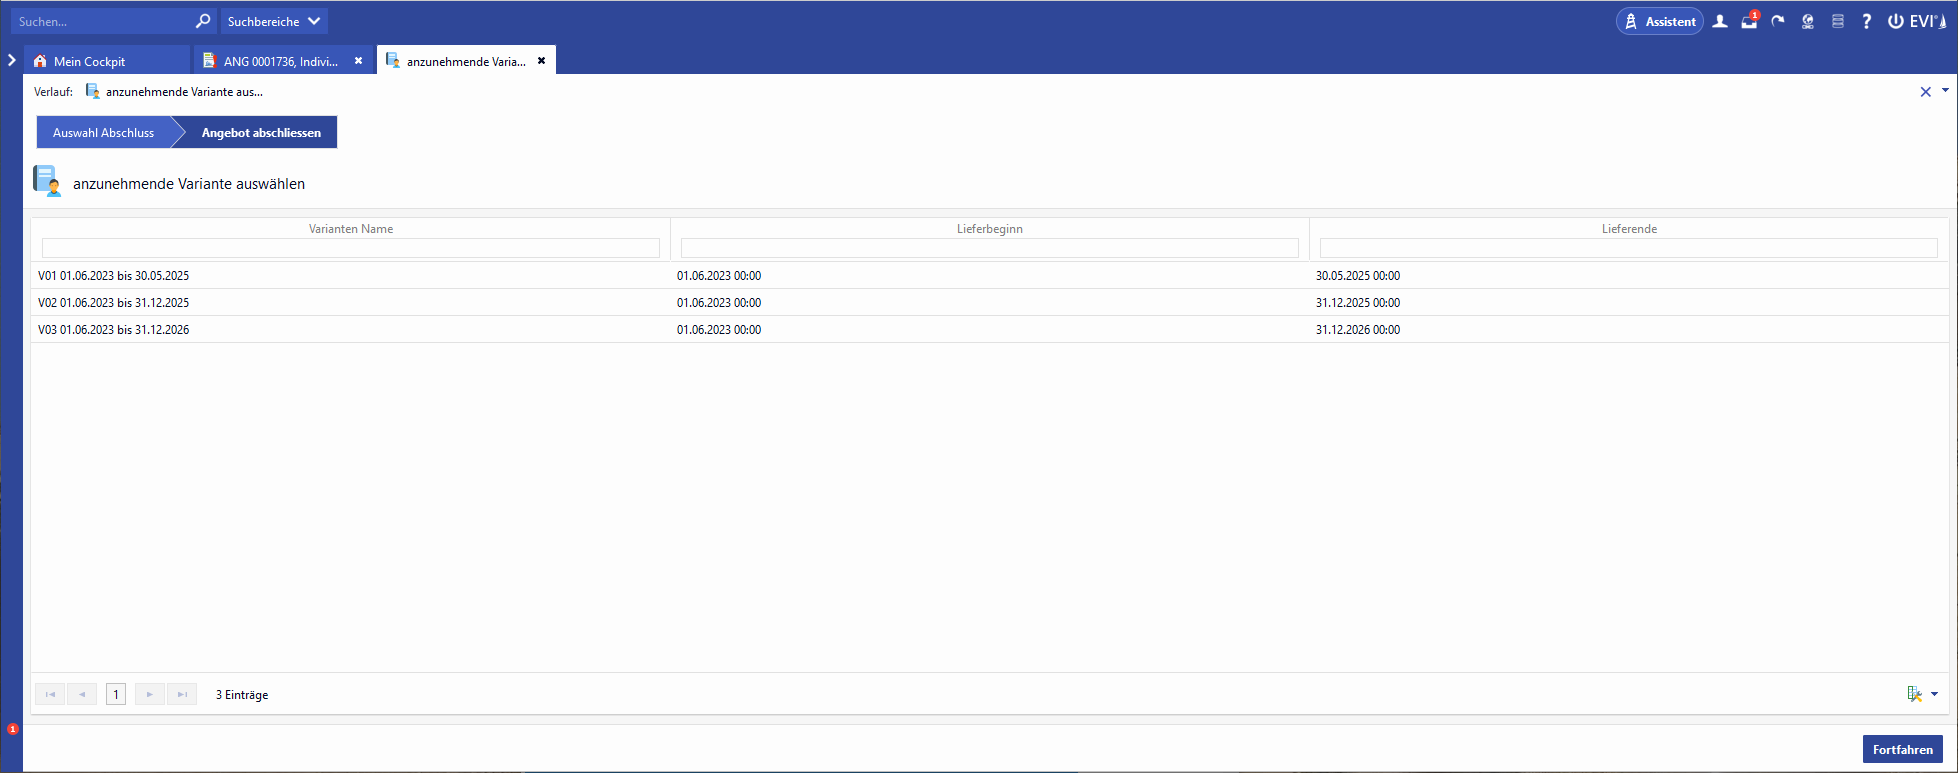
Task: Expand dropdown arrow next to table settings
Action: pyautogui.click(x=1935, y=694)
